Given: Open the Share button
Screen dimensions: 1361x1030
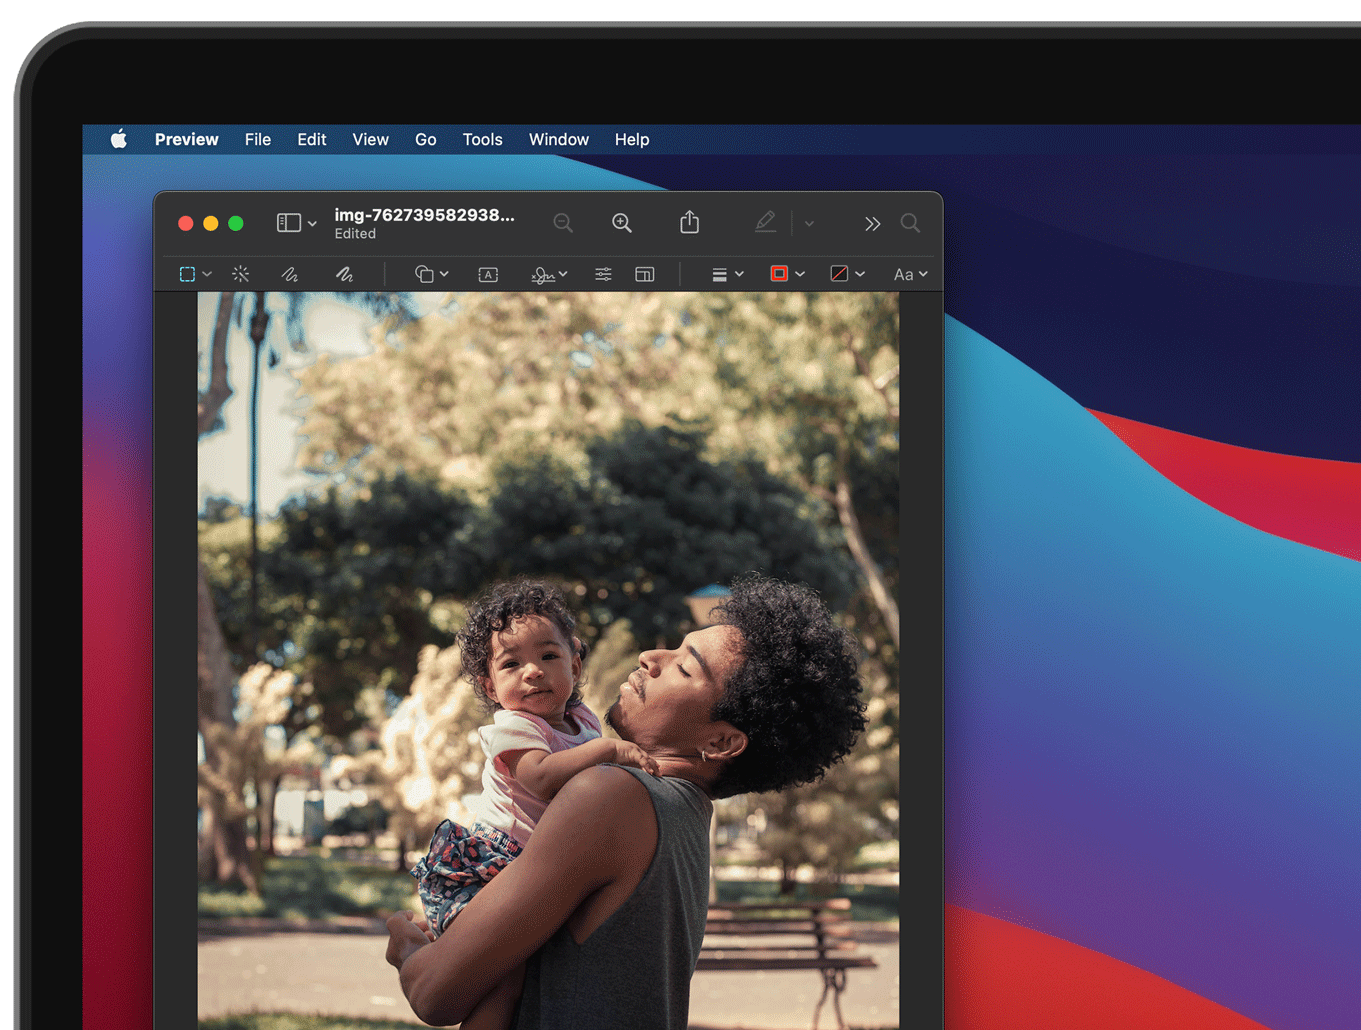Looking at the screenshot, I should pos(689,222).
